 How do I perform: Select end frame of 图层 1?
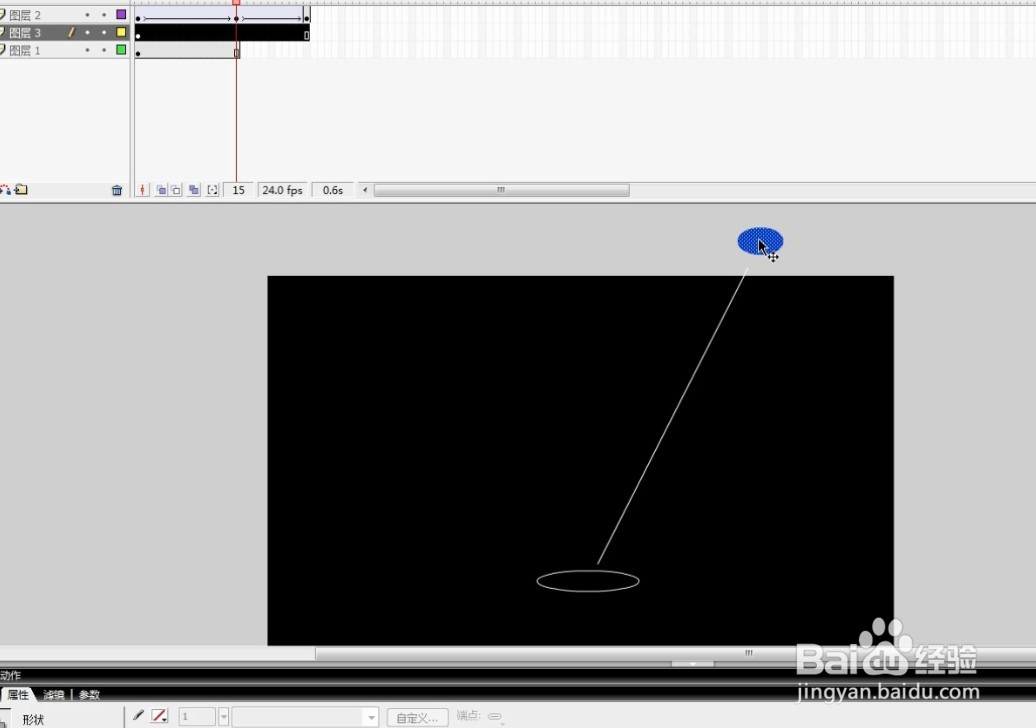pyautogui.click(x=237, y=53)
